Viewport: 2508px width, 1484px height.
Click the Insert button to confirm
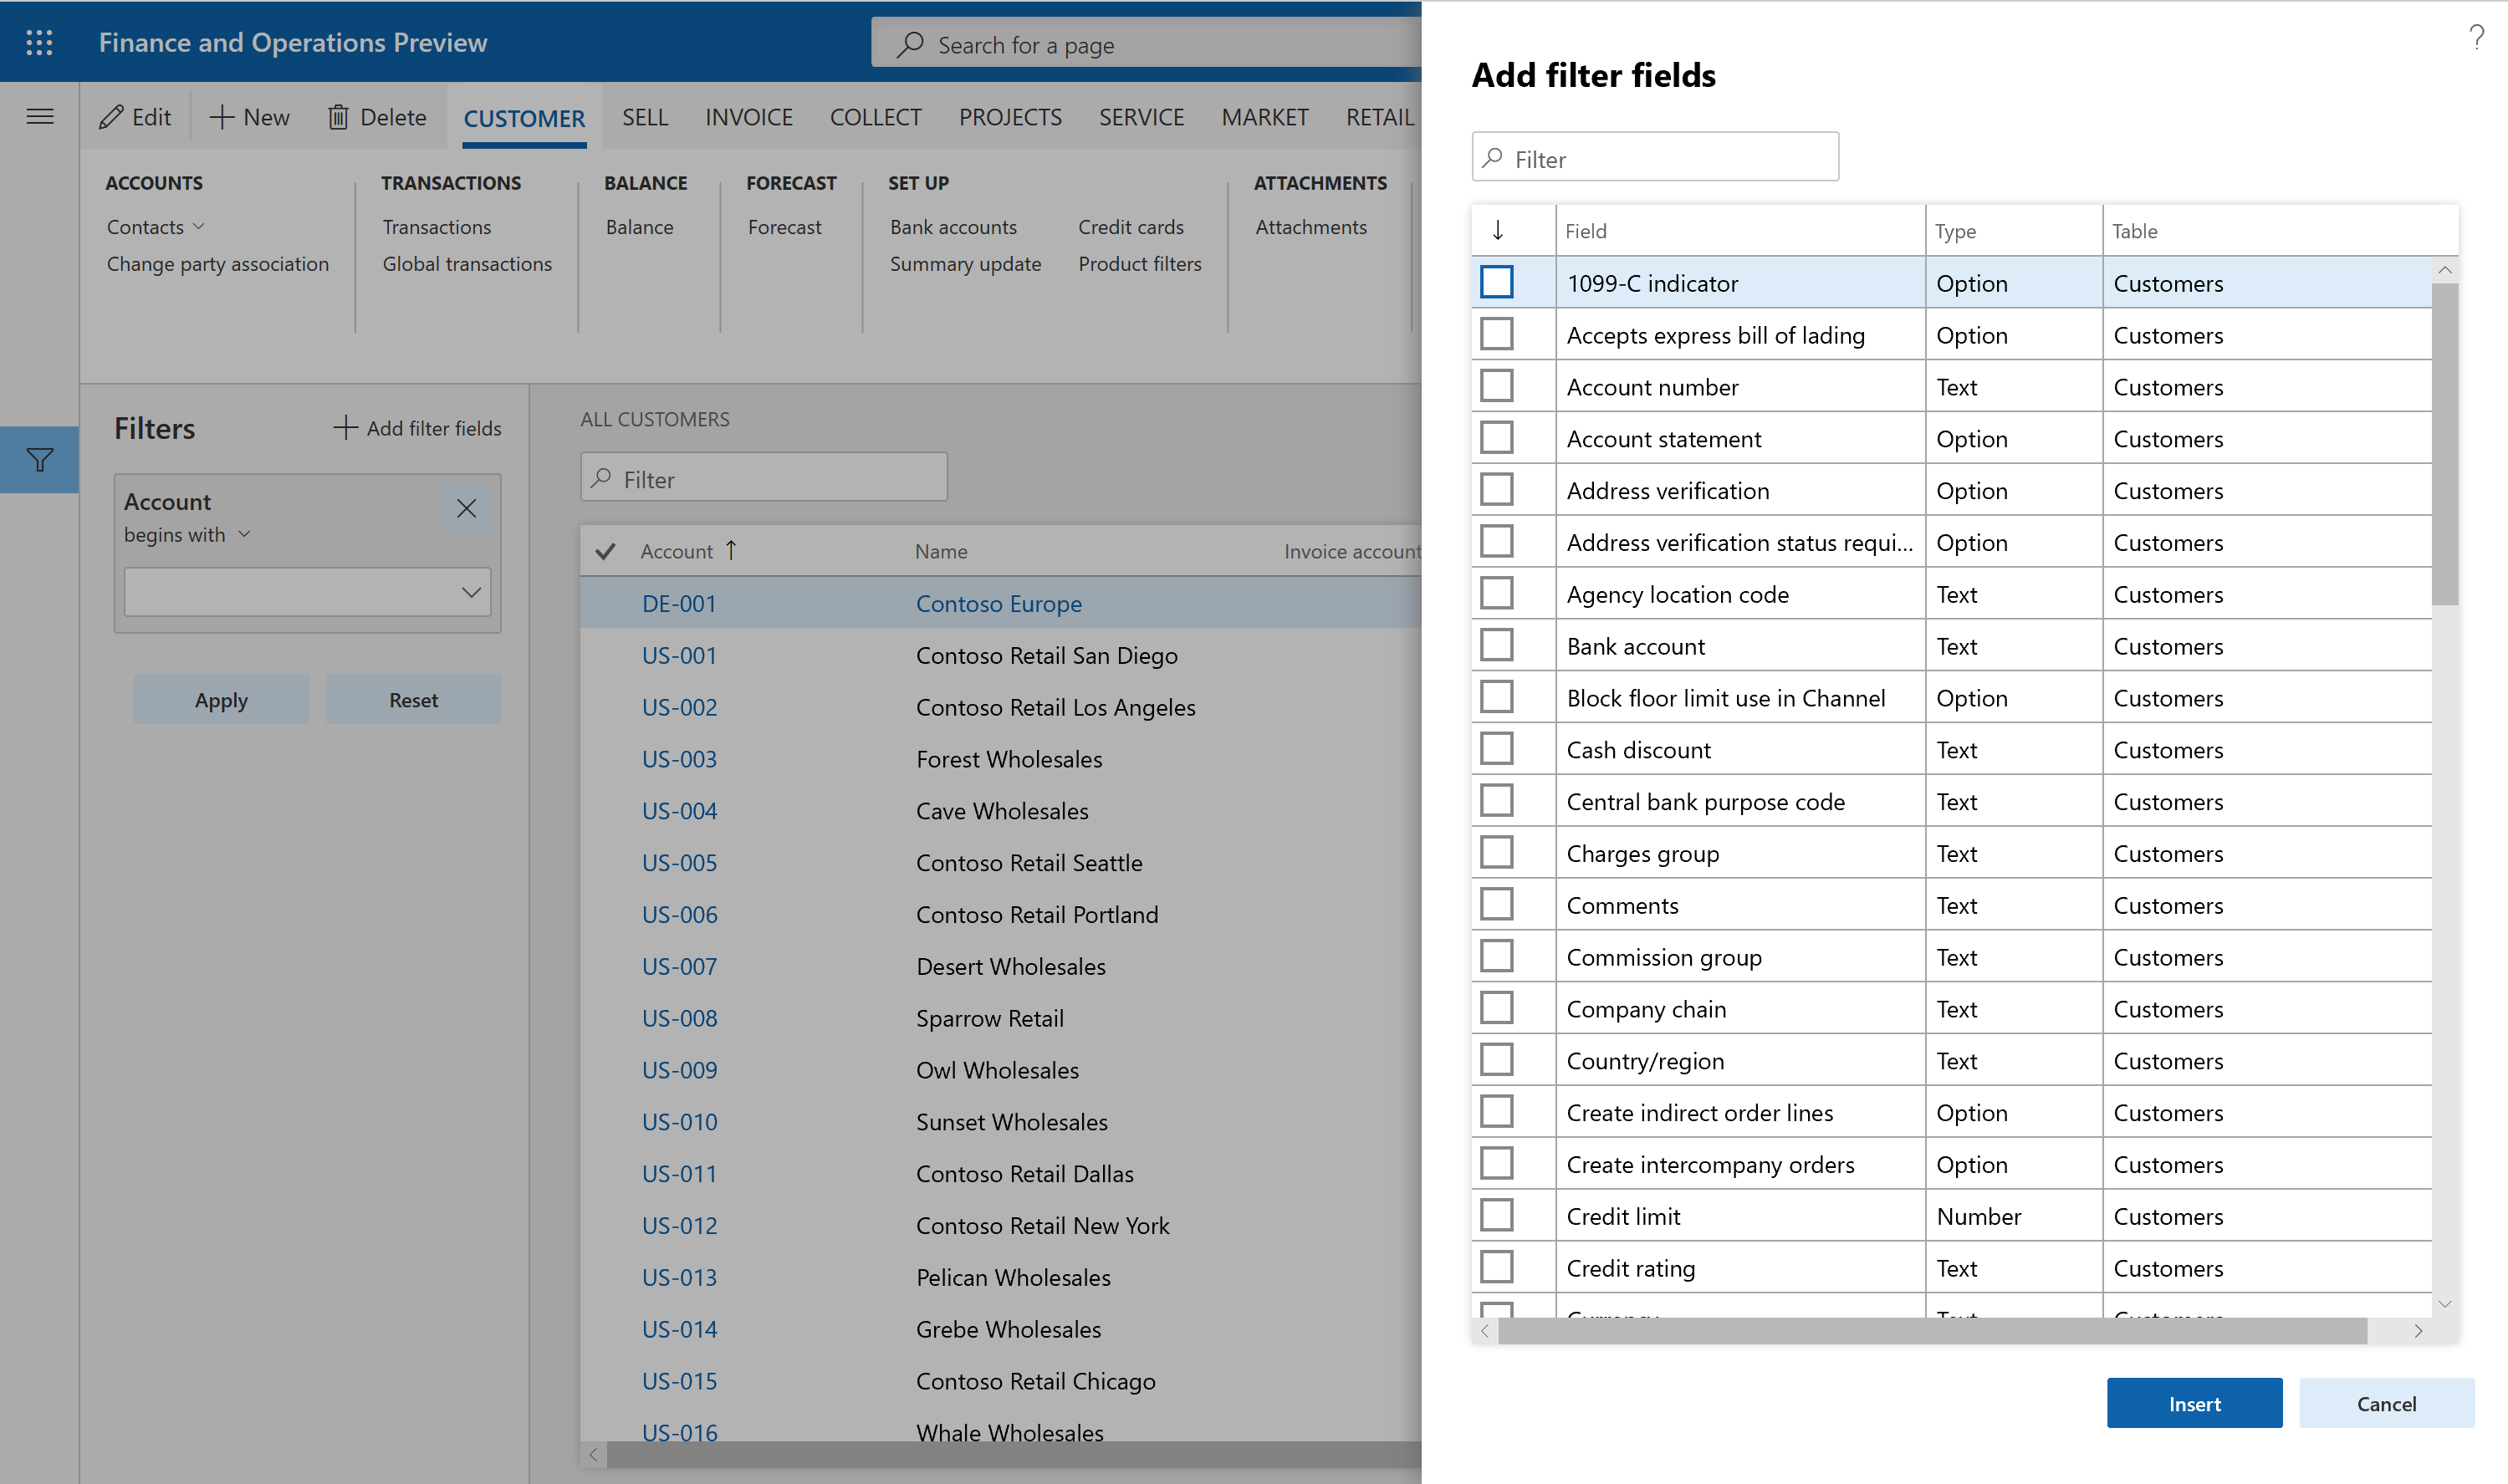(x=2195, y=1403)
